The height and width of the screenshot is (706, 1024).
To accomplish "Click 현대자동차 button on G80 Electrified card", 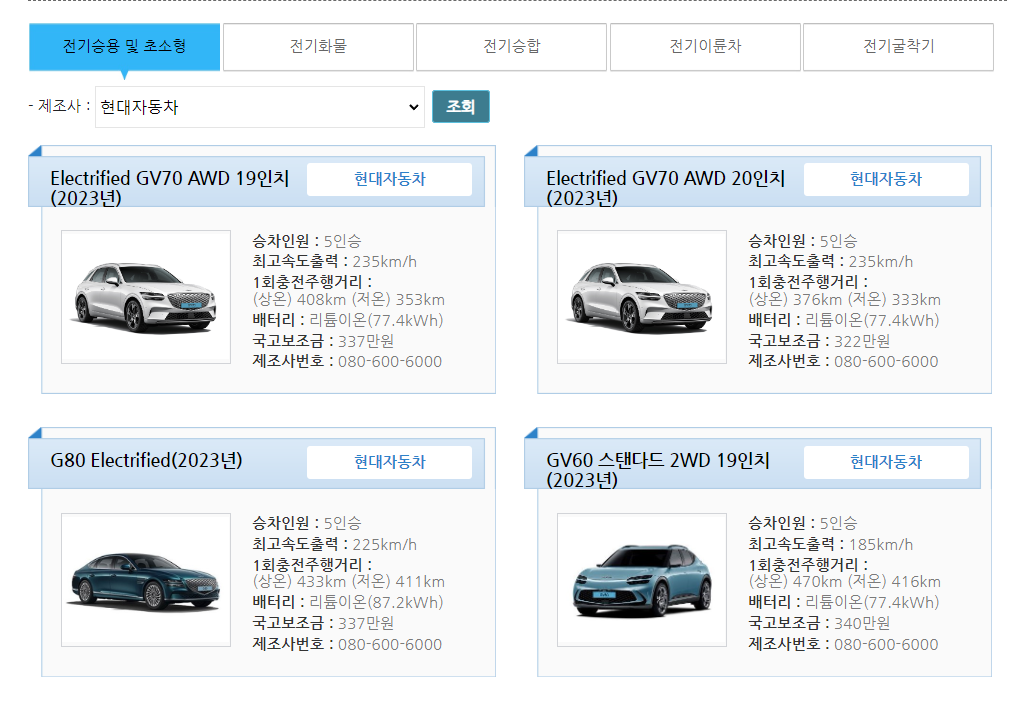I will coord(389,462).
